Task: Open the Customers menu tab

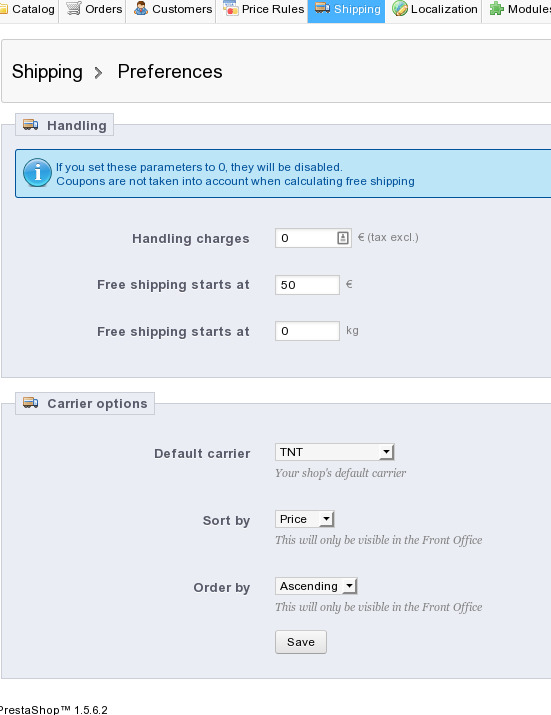Action: pyautogui.click(x=173, y=9)
